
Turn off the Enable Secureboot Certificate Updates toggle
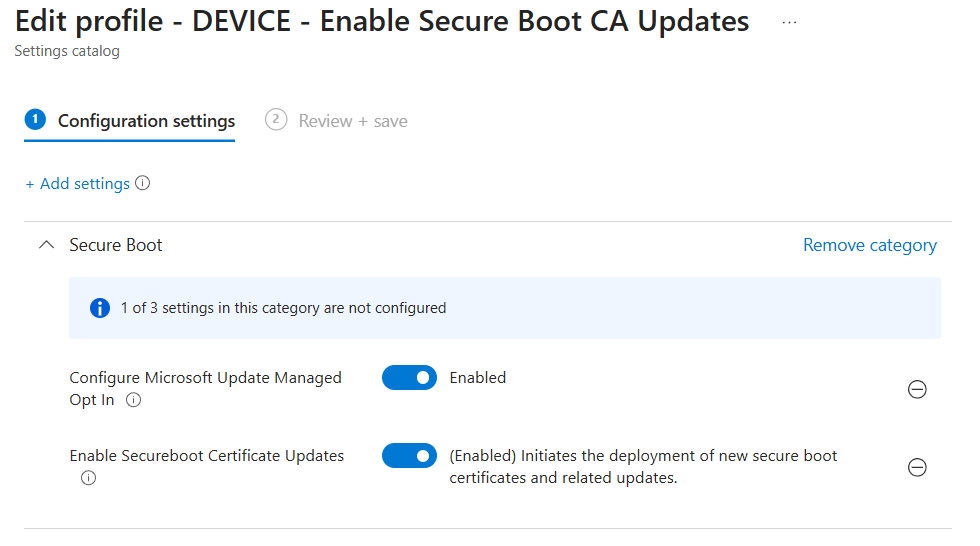[409, 456]
